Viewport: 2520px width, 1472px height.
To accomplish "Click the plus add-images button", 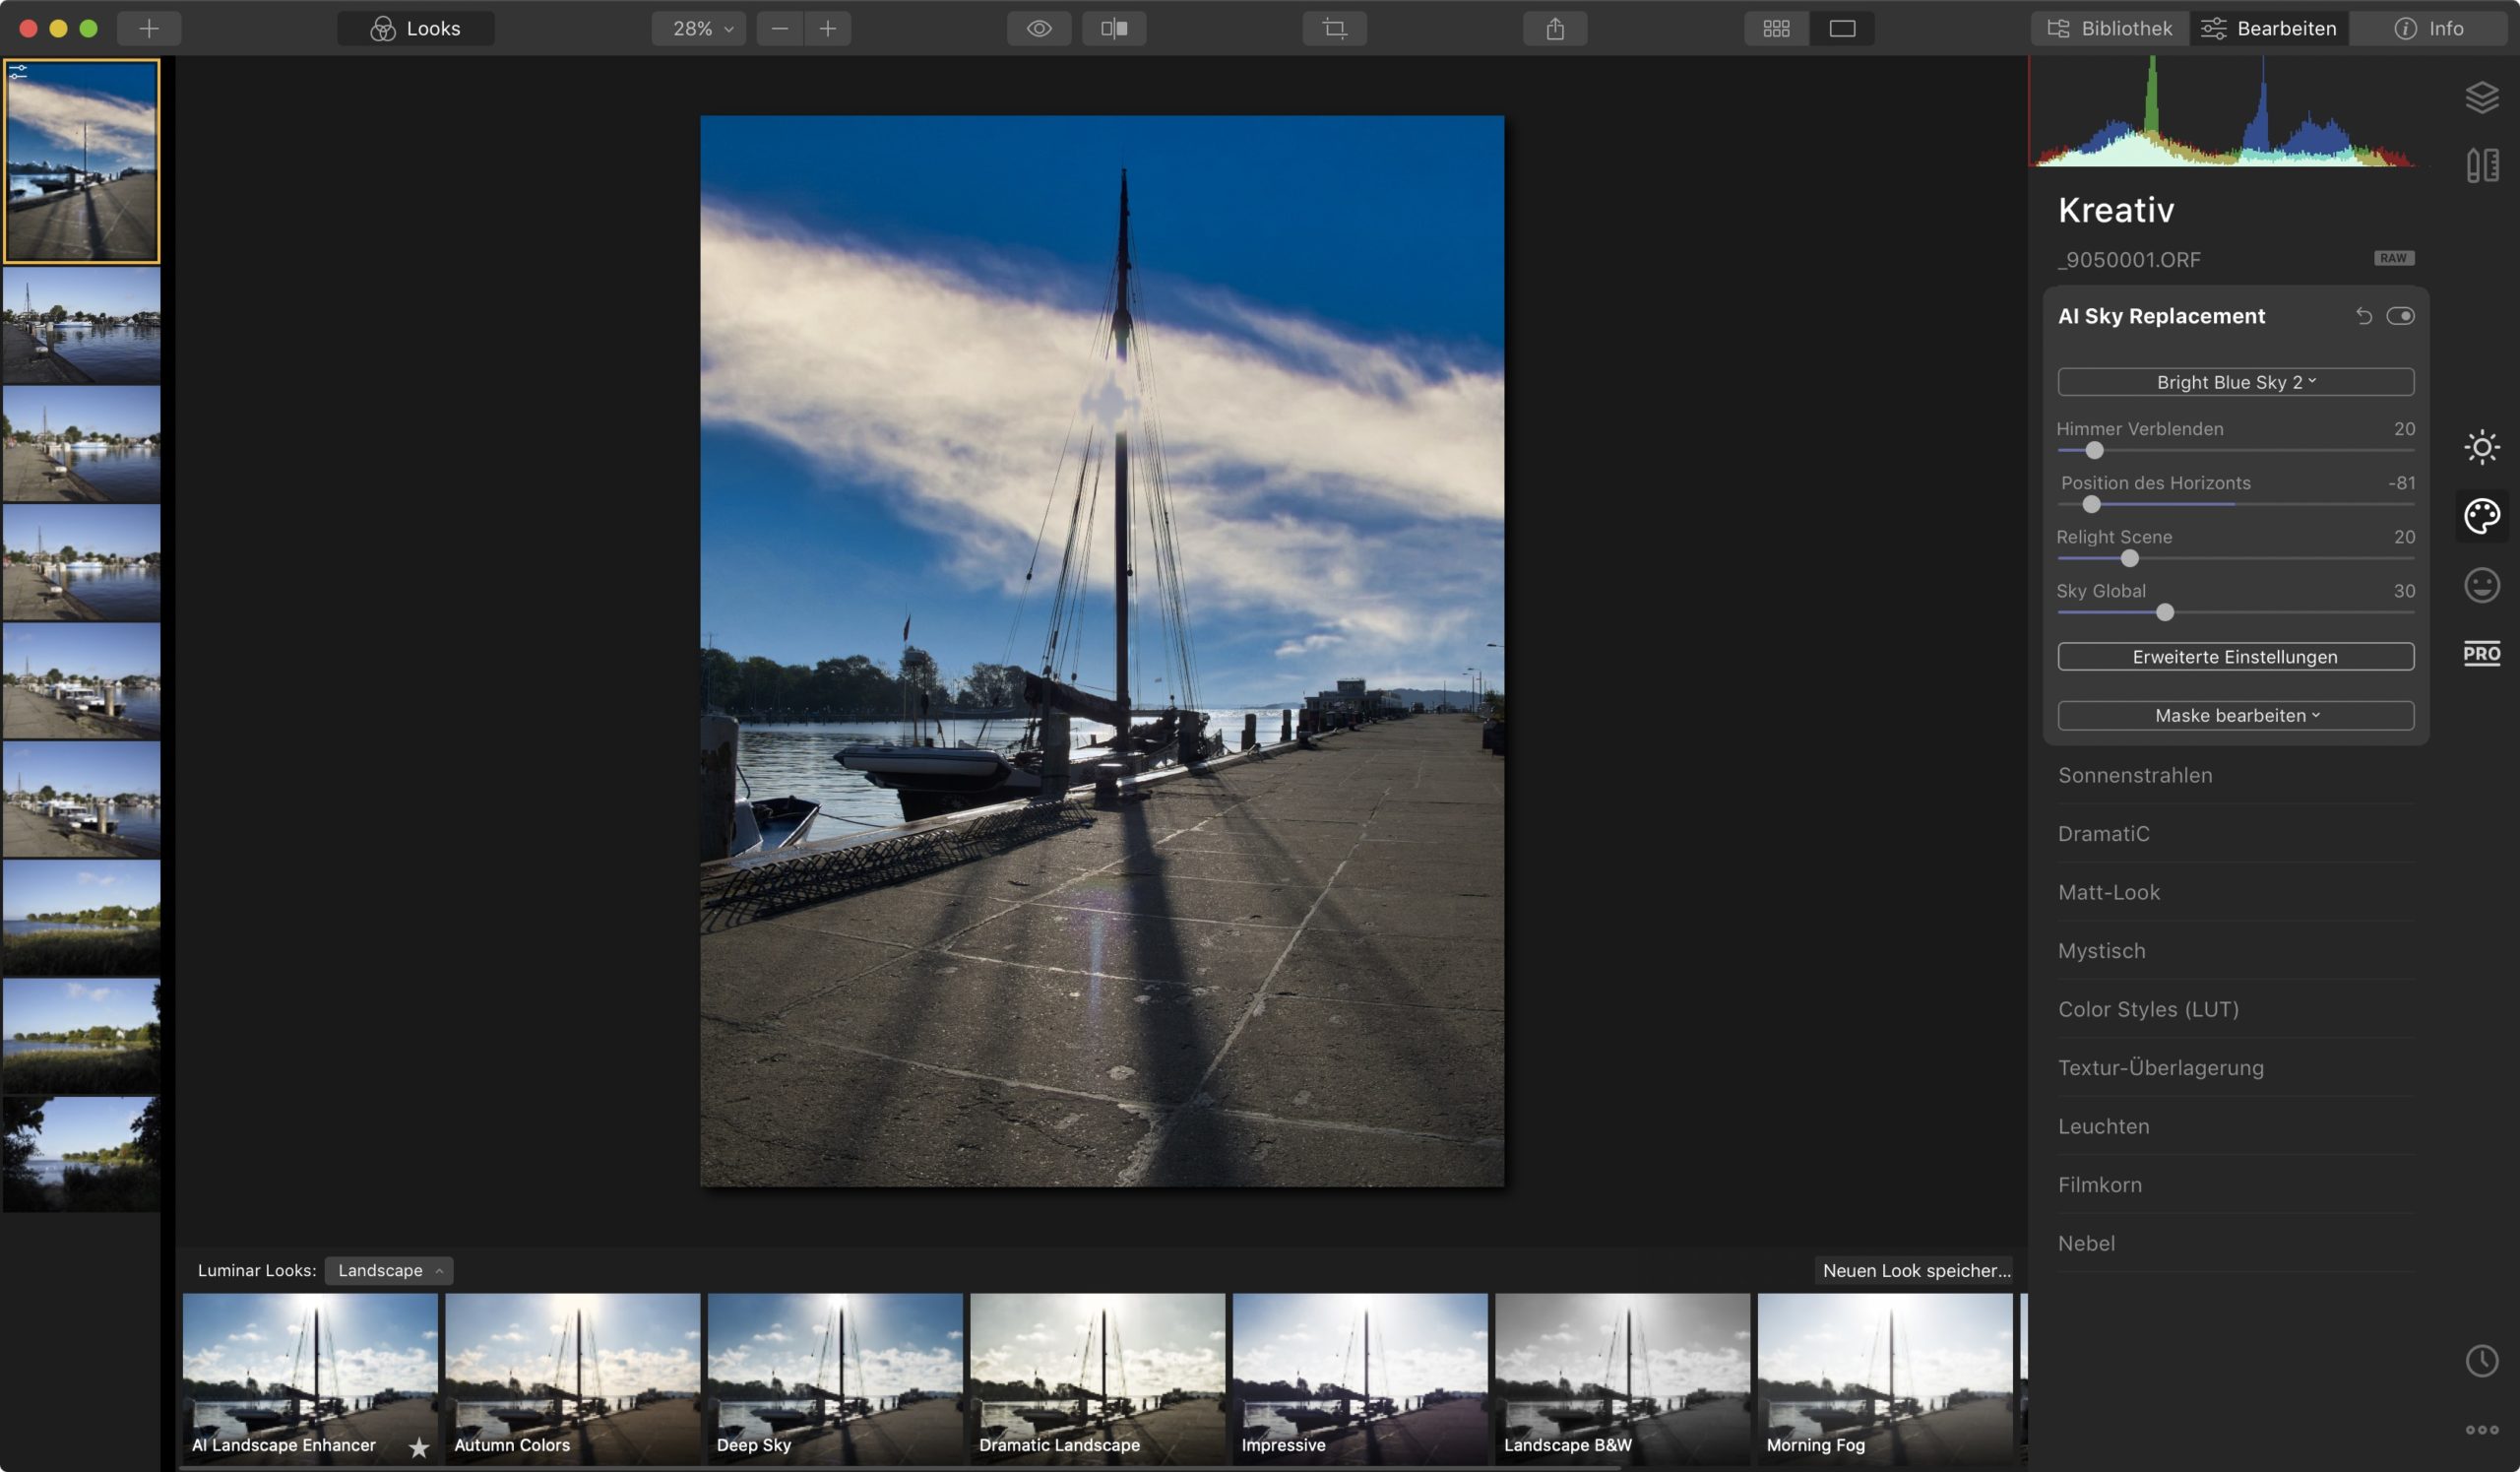I will pos(148,28).
